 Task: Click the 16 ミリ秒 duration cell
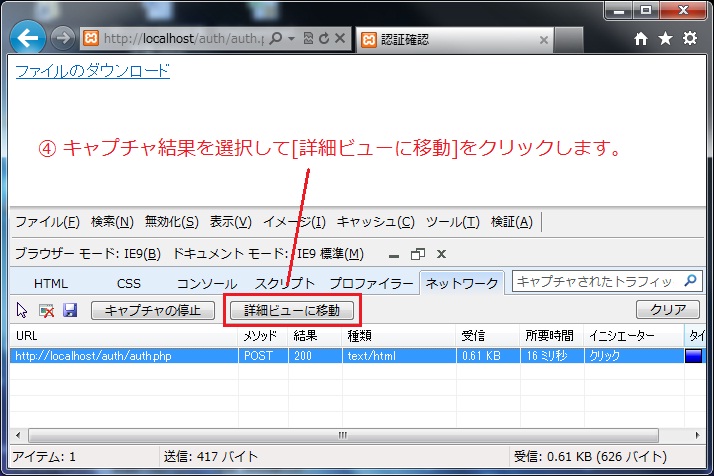click(x=552, y=356)
